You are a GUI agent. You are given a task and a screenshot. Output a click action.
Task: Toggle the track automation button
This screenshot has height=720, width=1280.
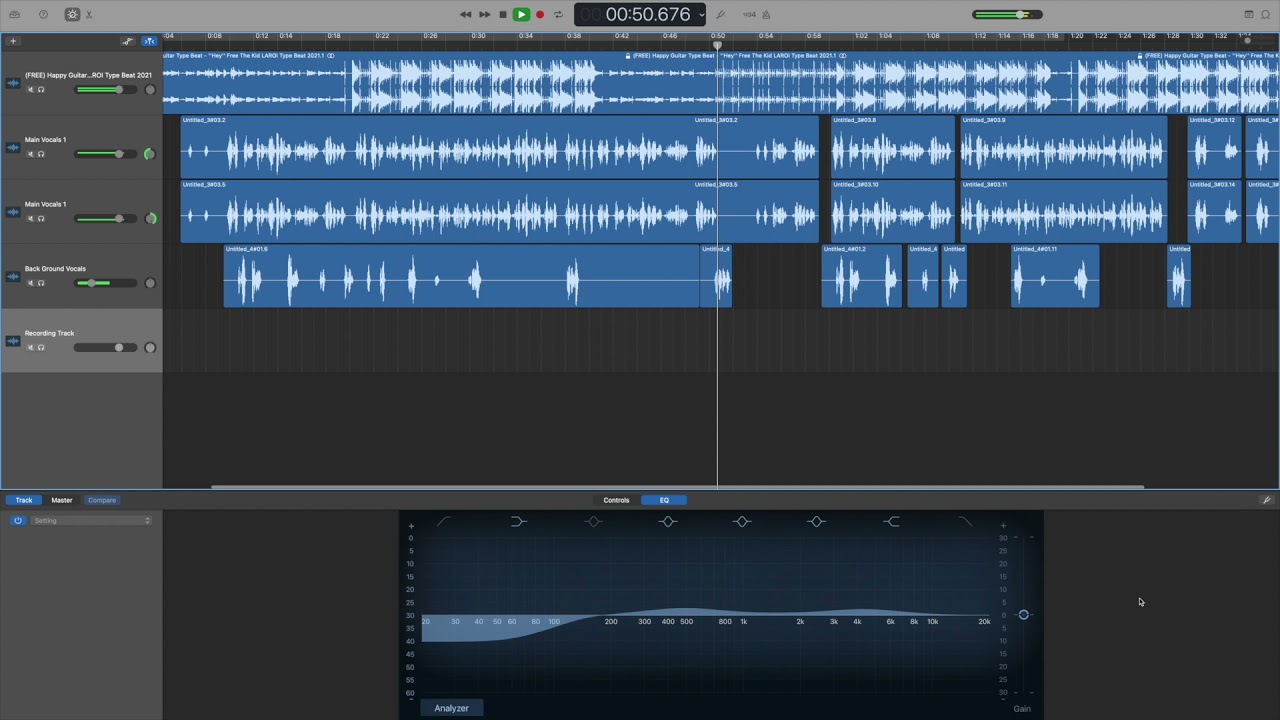[x=128, y=41]
